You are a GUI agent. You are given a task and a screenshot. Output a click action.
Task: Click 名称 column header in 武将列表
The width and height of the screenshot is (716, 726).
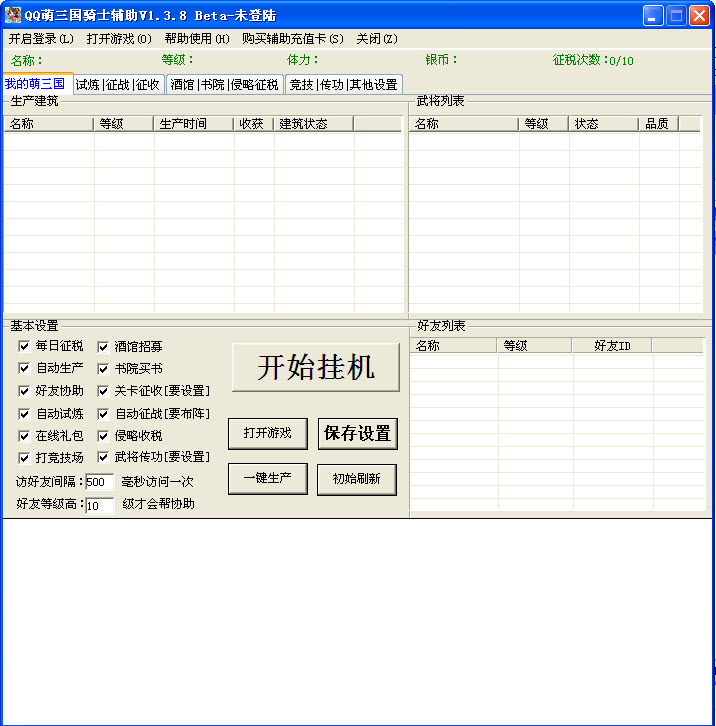coord(464,124)
